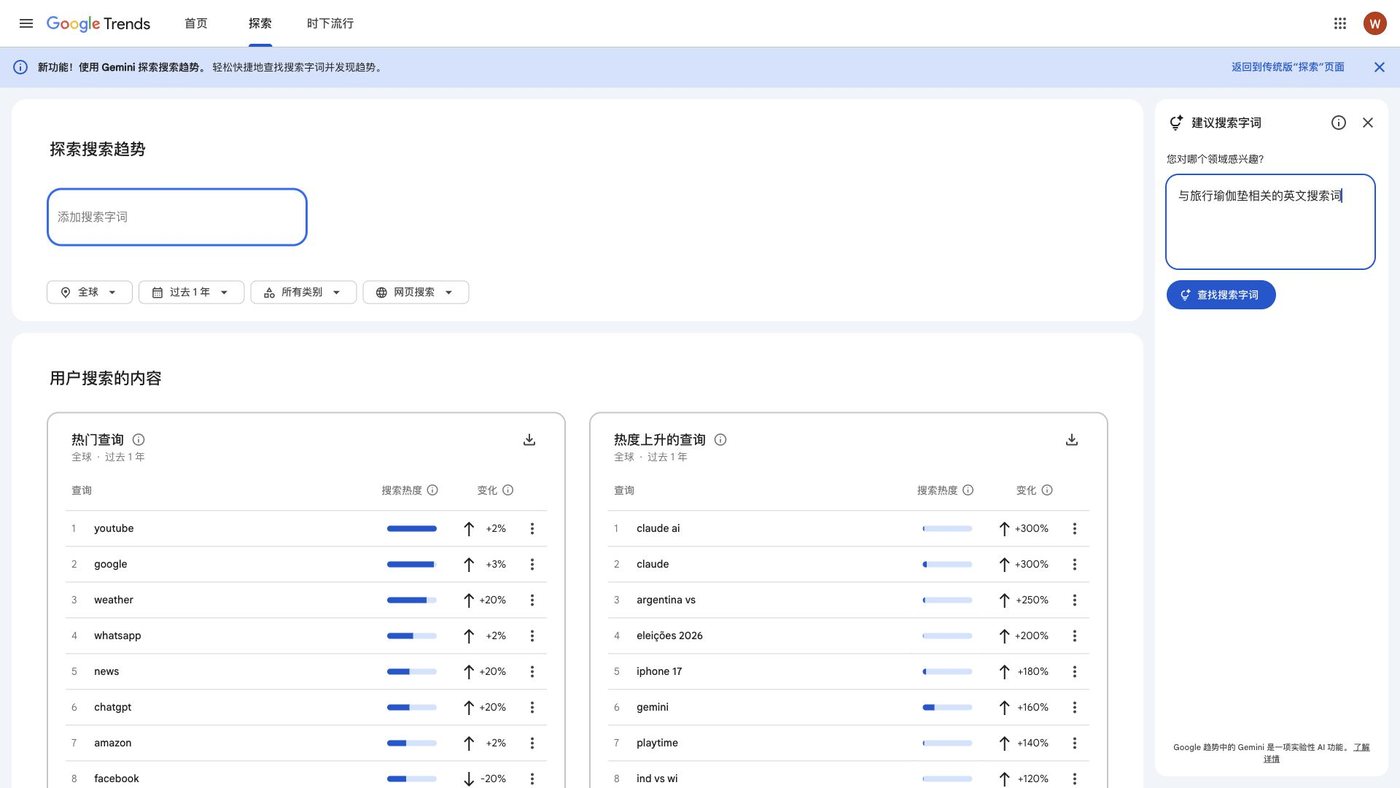Expand the 全球 region dropdown
The image size is (1400, 788).
point(89,292)
